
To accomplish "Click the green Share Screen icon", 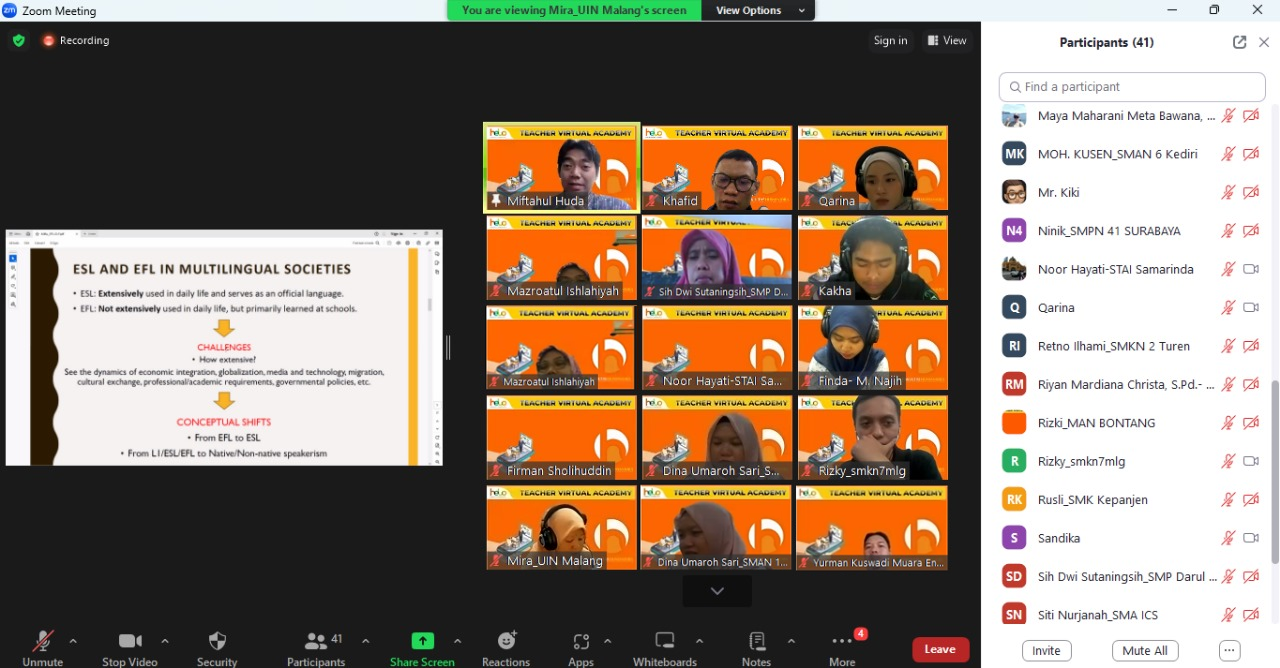I will pyautogui.click(x=422, y=642).
